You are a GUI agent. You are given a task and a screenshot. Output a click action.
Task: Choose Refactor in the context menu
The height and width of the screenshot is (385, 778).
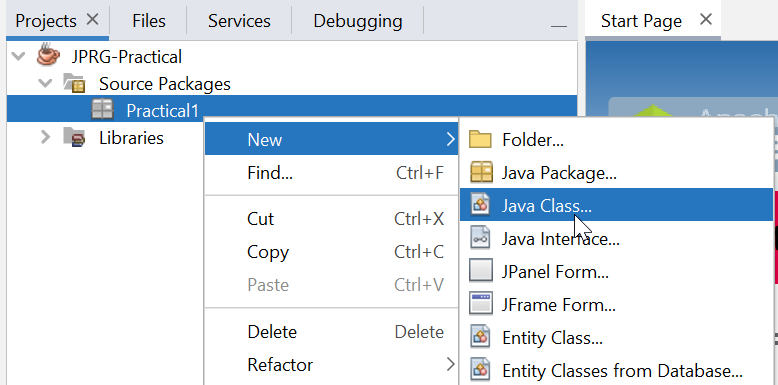(x=332, y=365)
